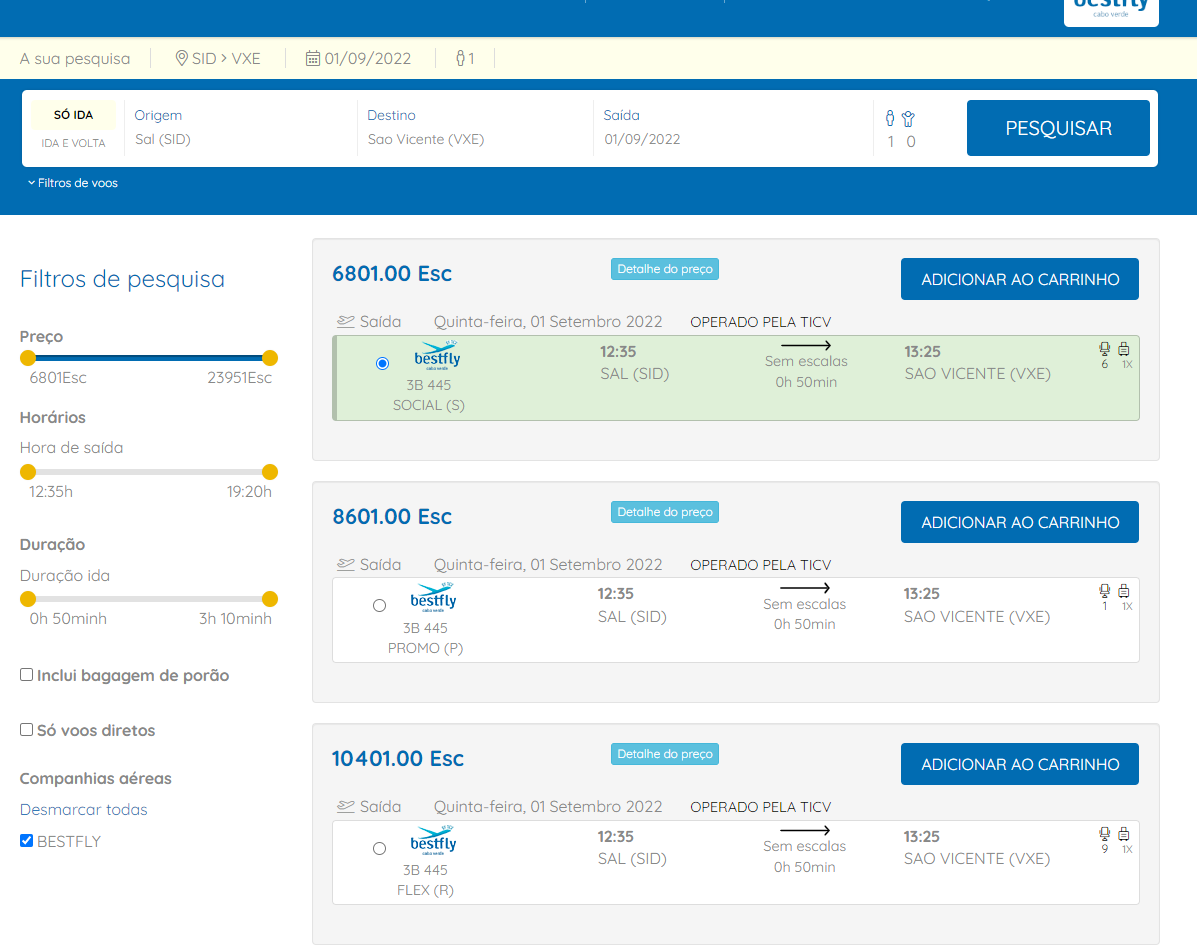Select the SÓ IDA trip type tab
The image size is (1197, 945).
(x=73, y=114)
